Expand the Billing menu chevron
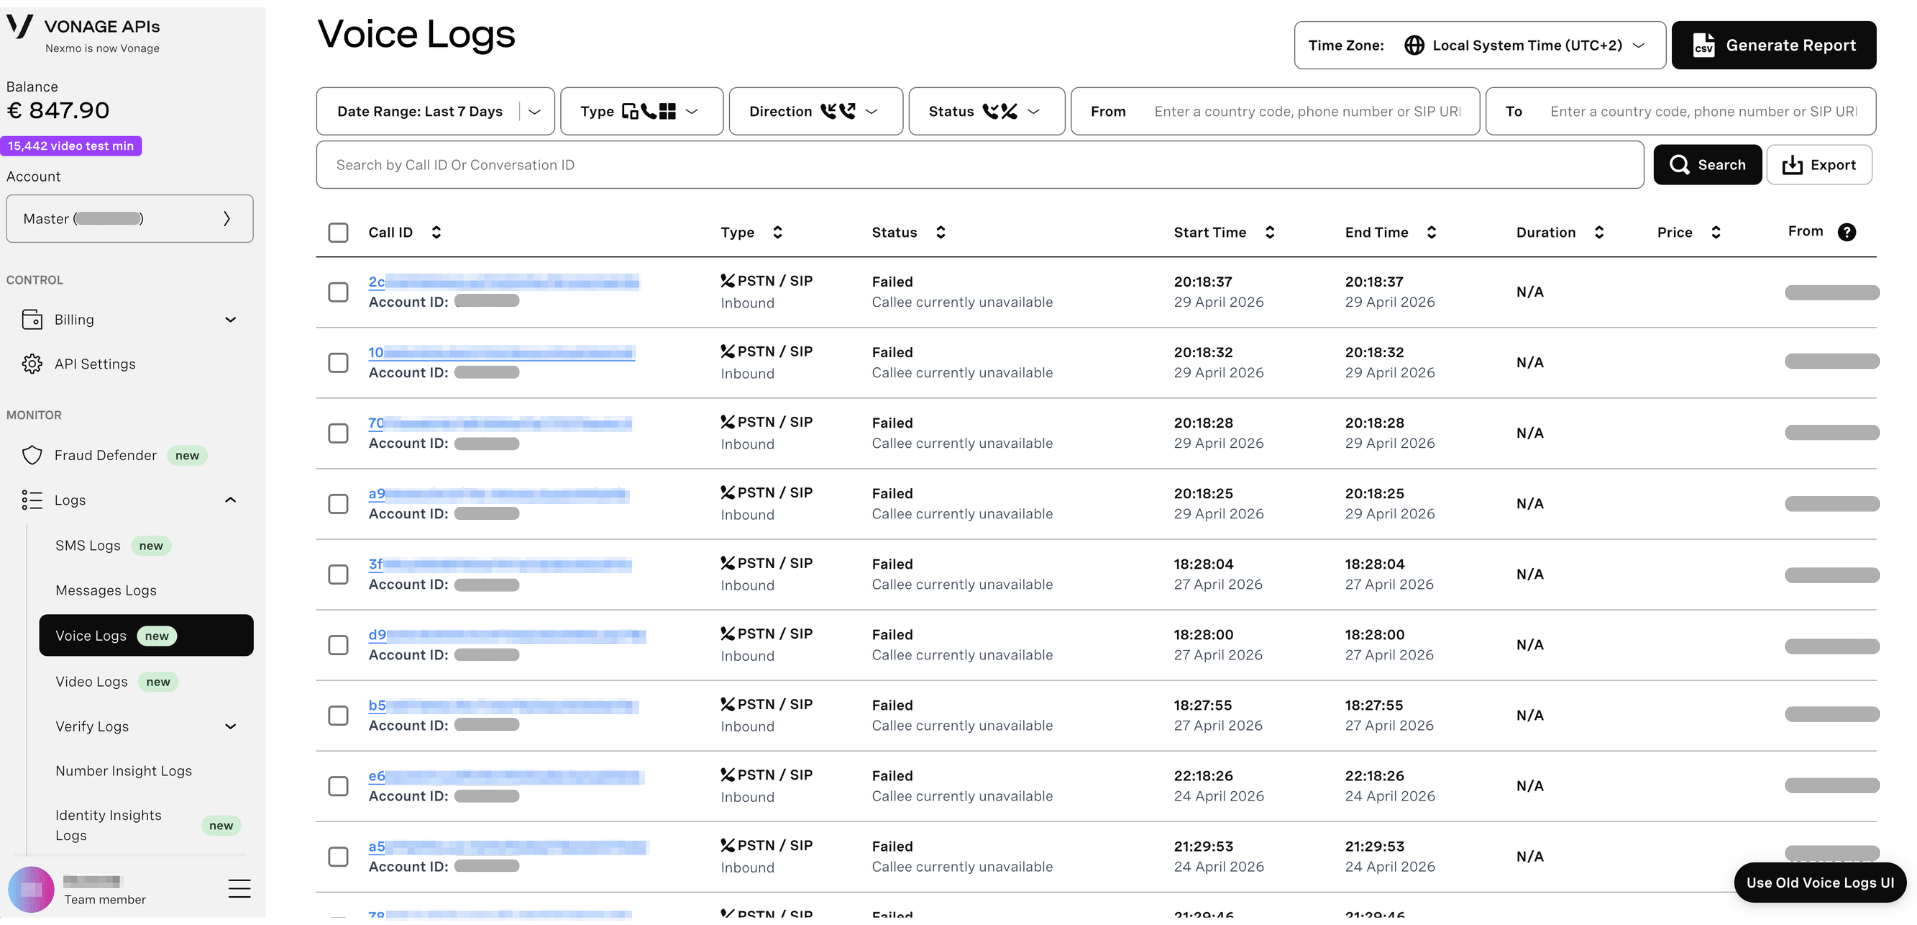1917x925 pixels. point(230,320)
